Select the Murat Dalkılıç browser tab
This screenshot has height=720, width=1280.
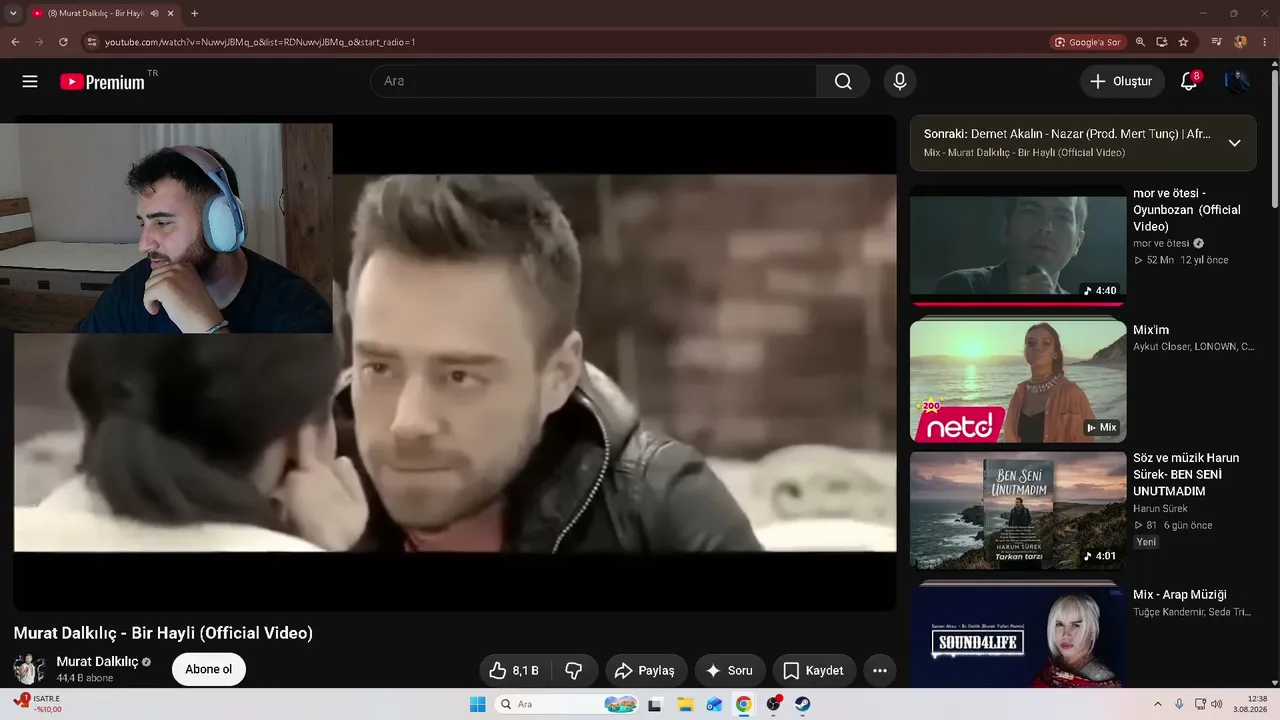102,13
